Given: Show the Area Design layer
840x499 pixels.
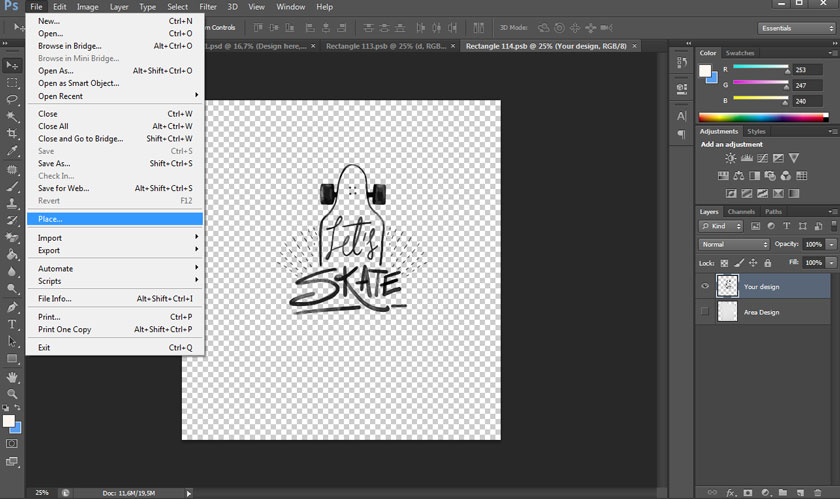Looking at the screenshot, I should click(x=705, y=312).
